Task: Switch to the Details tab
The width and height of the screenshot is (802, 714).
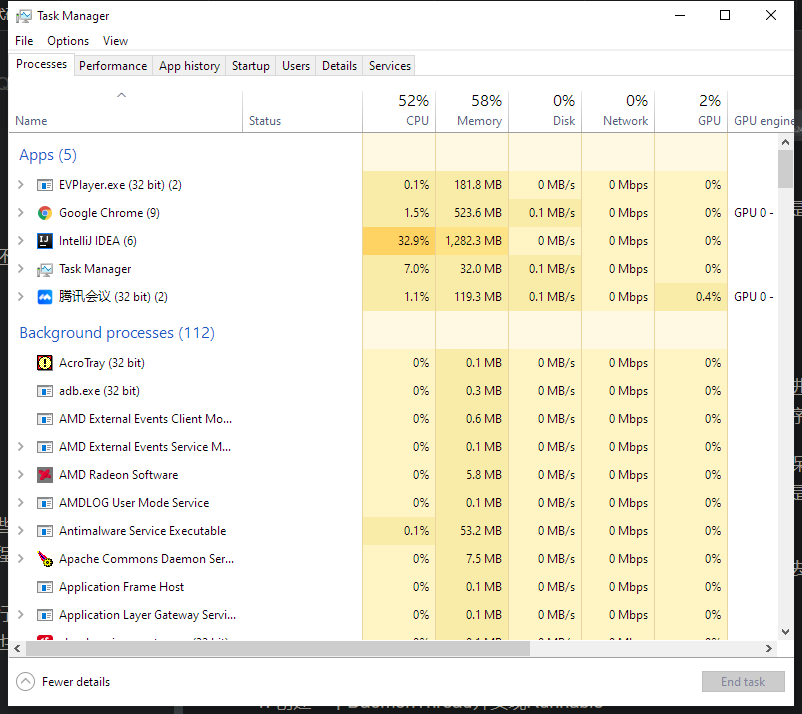Action: [339, 66]
